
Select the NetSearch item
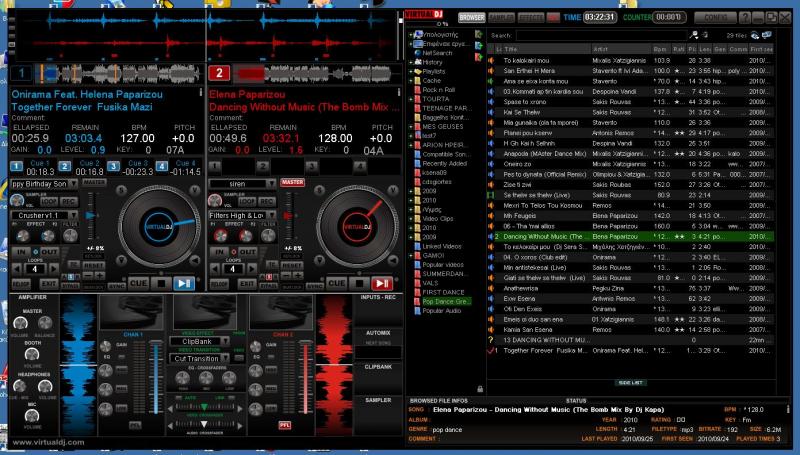point(437,53)
